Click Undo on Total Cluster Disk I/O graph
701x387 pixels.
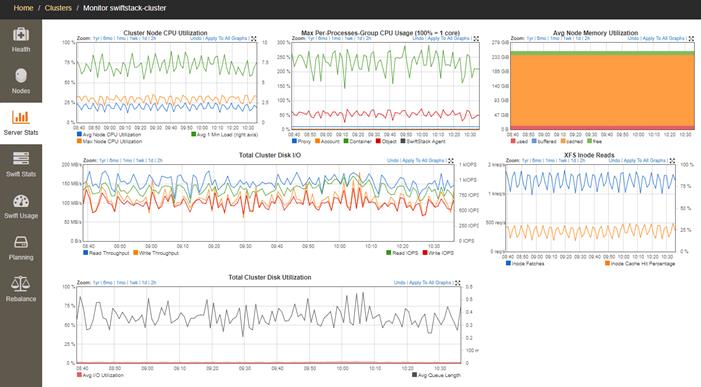point(393,160)
